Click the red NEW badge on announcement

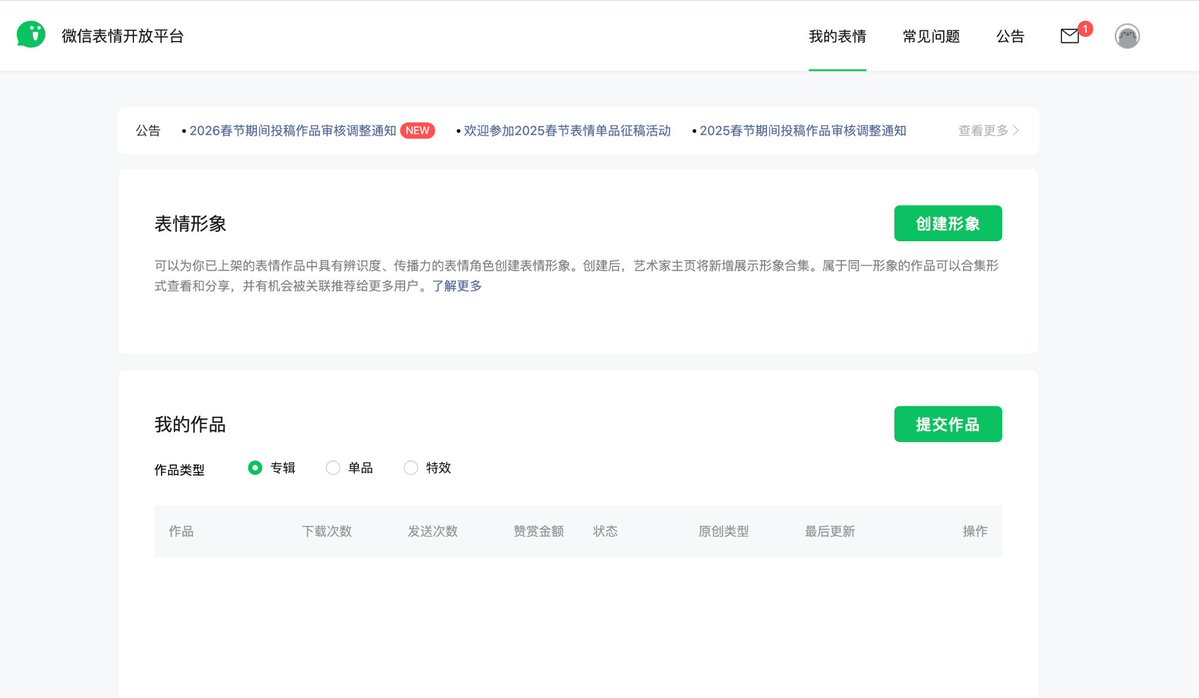[x=418, y=131]
